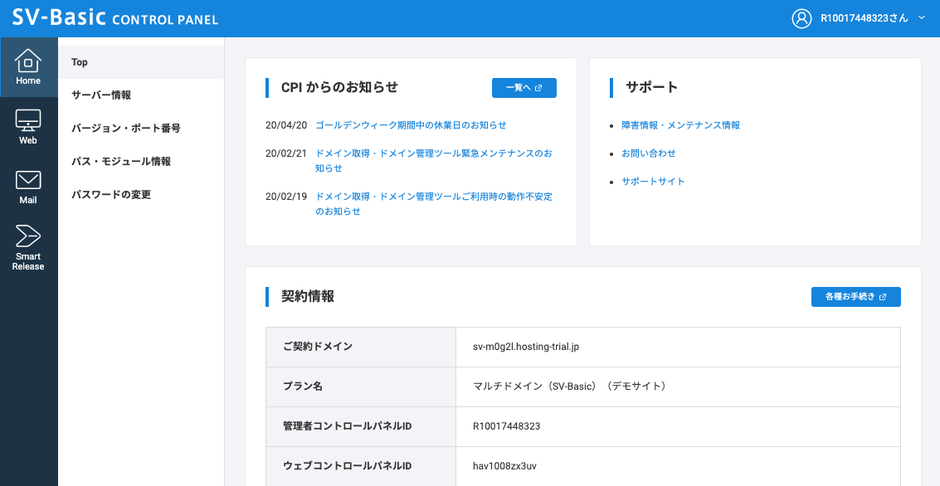The width and height of the screenshot is (940, 486).
Task: Open the ゴールデンウィーク期間中の休業日 notice
Action: tap(410, 125)
